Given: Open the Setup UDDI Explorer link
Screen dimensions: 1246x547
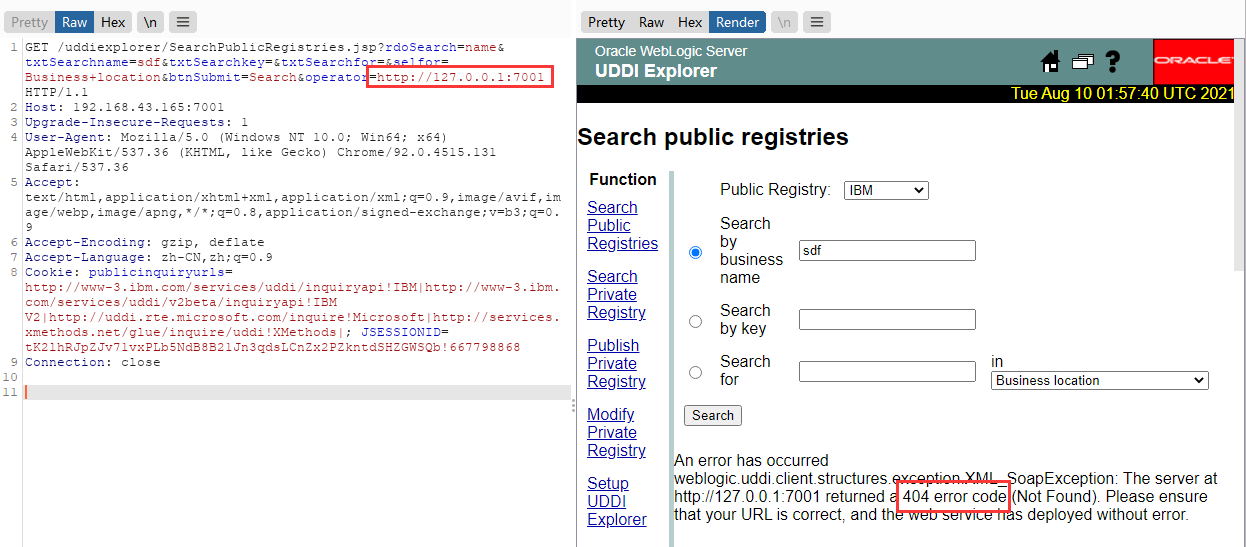Looking at the screenshot, I should point(616,501).
